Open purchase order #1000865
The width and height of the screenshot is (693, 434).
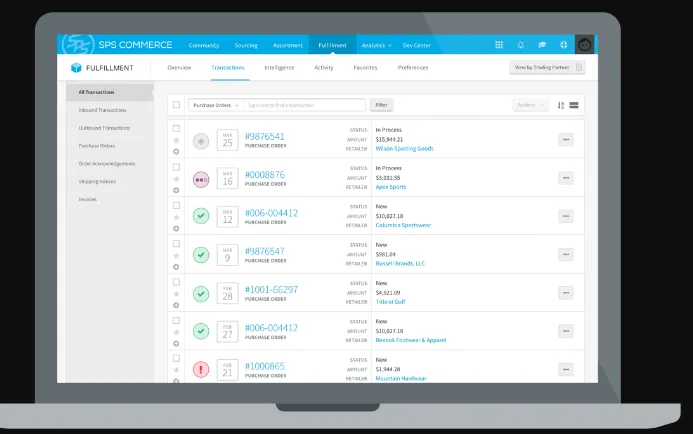pyautogui.click(x=264, y=366)
